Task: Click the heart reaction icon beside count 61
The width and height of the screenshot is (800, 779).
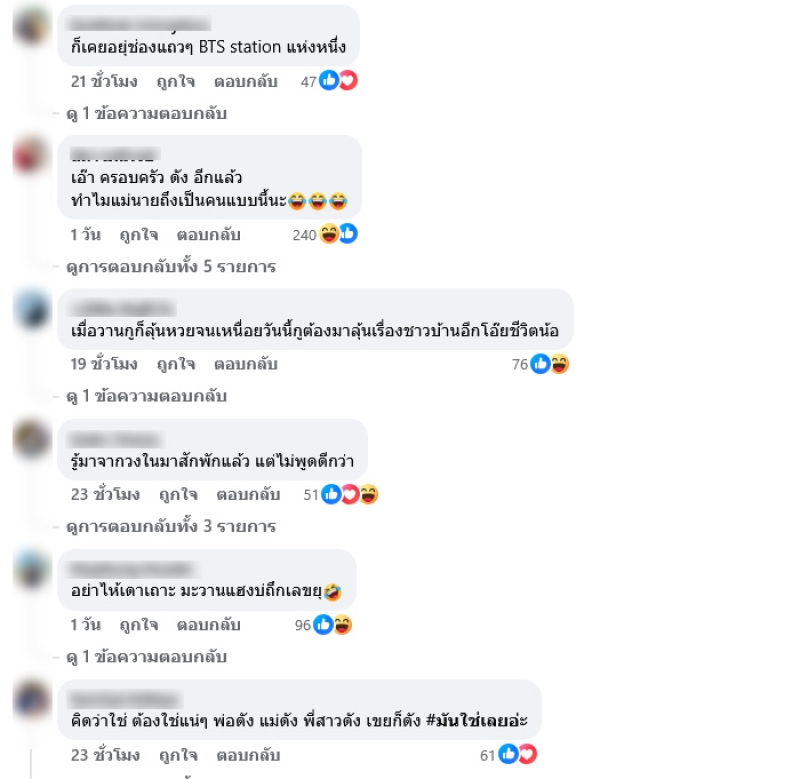Action: (528, 755)
